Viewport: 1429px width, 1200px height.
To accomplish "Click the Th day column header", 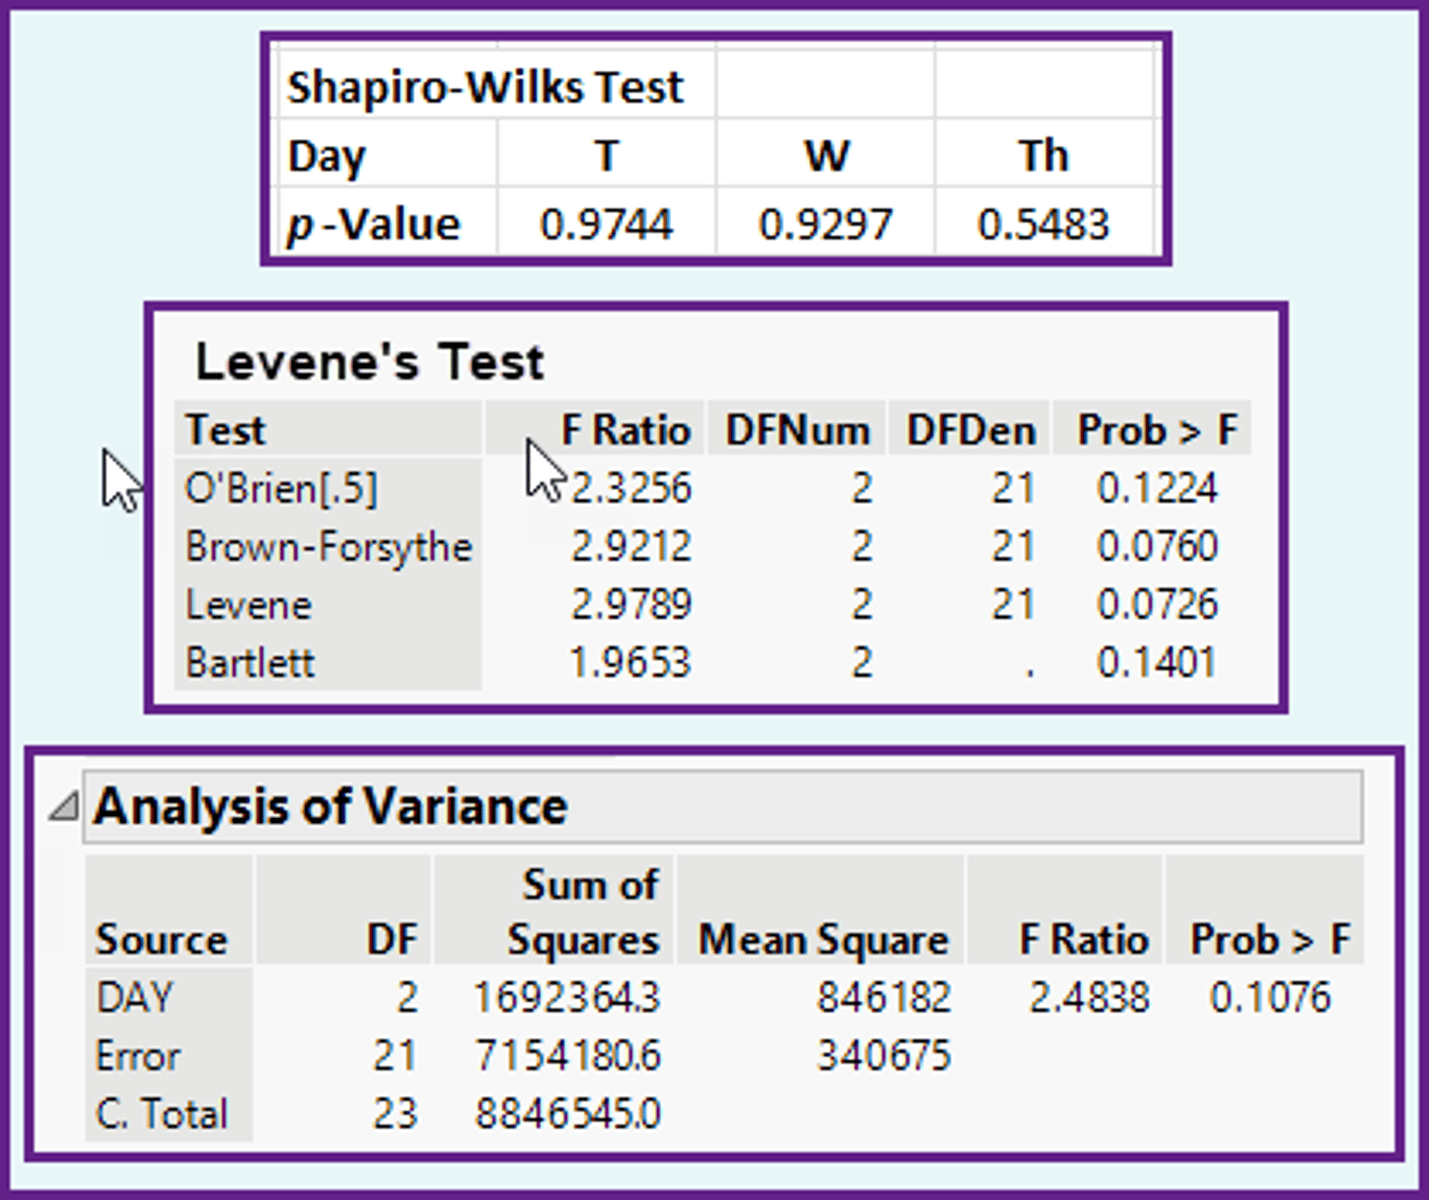I will point(1043,156).
